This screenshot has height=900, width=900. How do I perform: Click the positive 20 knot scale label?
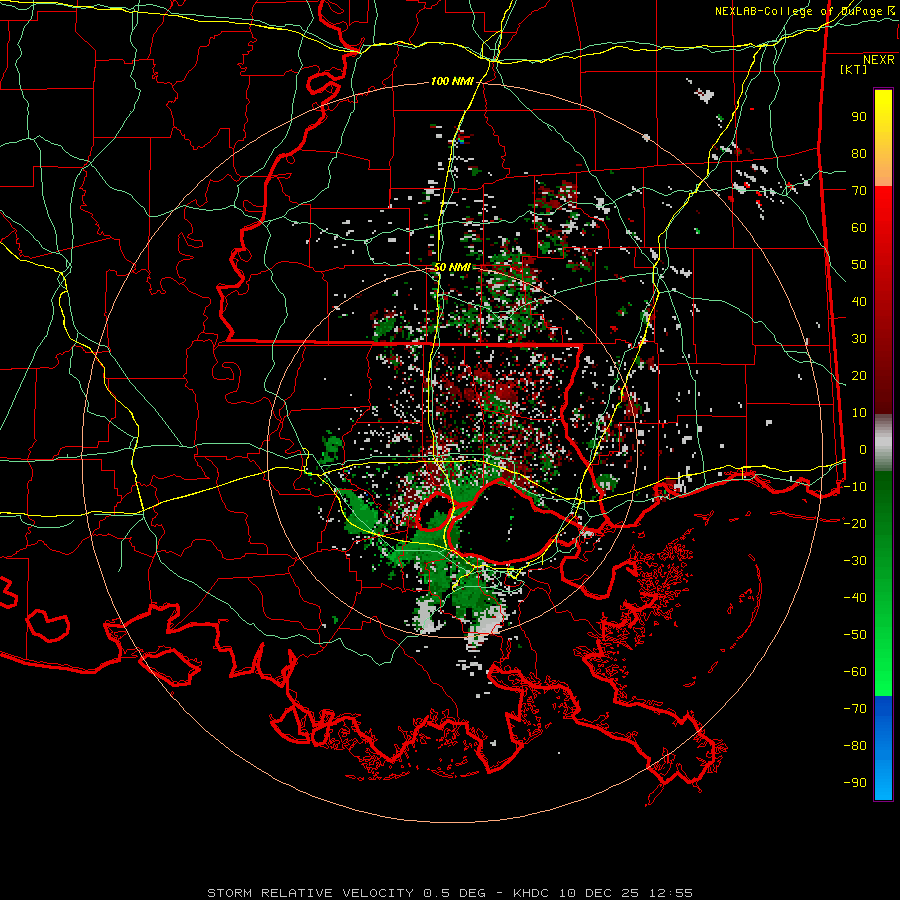(x=859, y=375)
